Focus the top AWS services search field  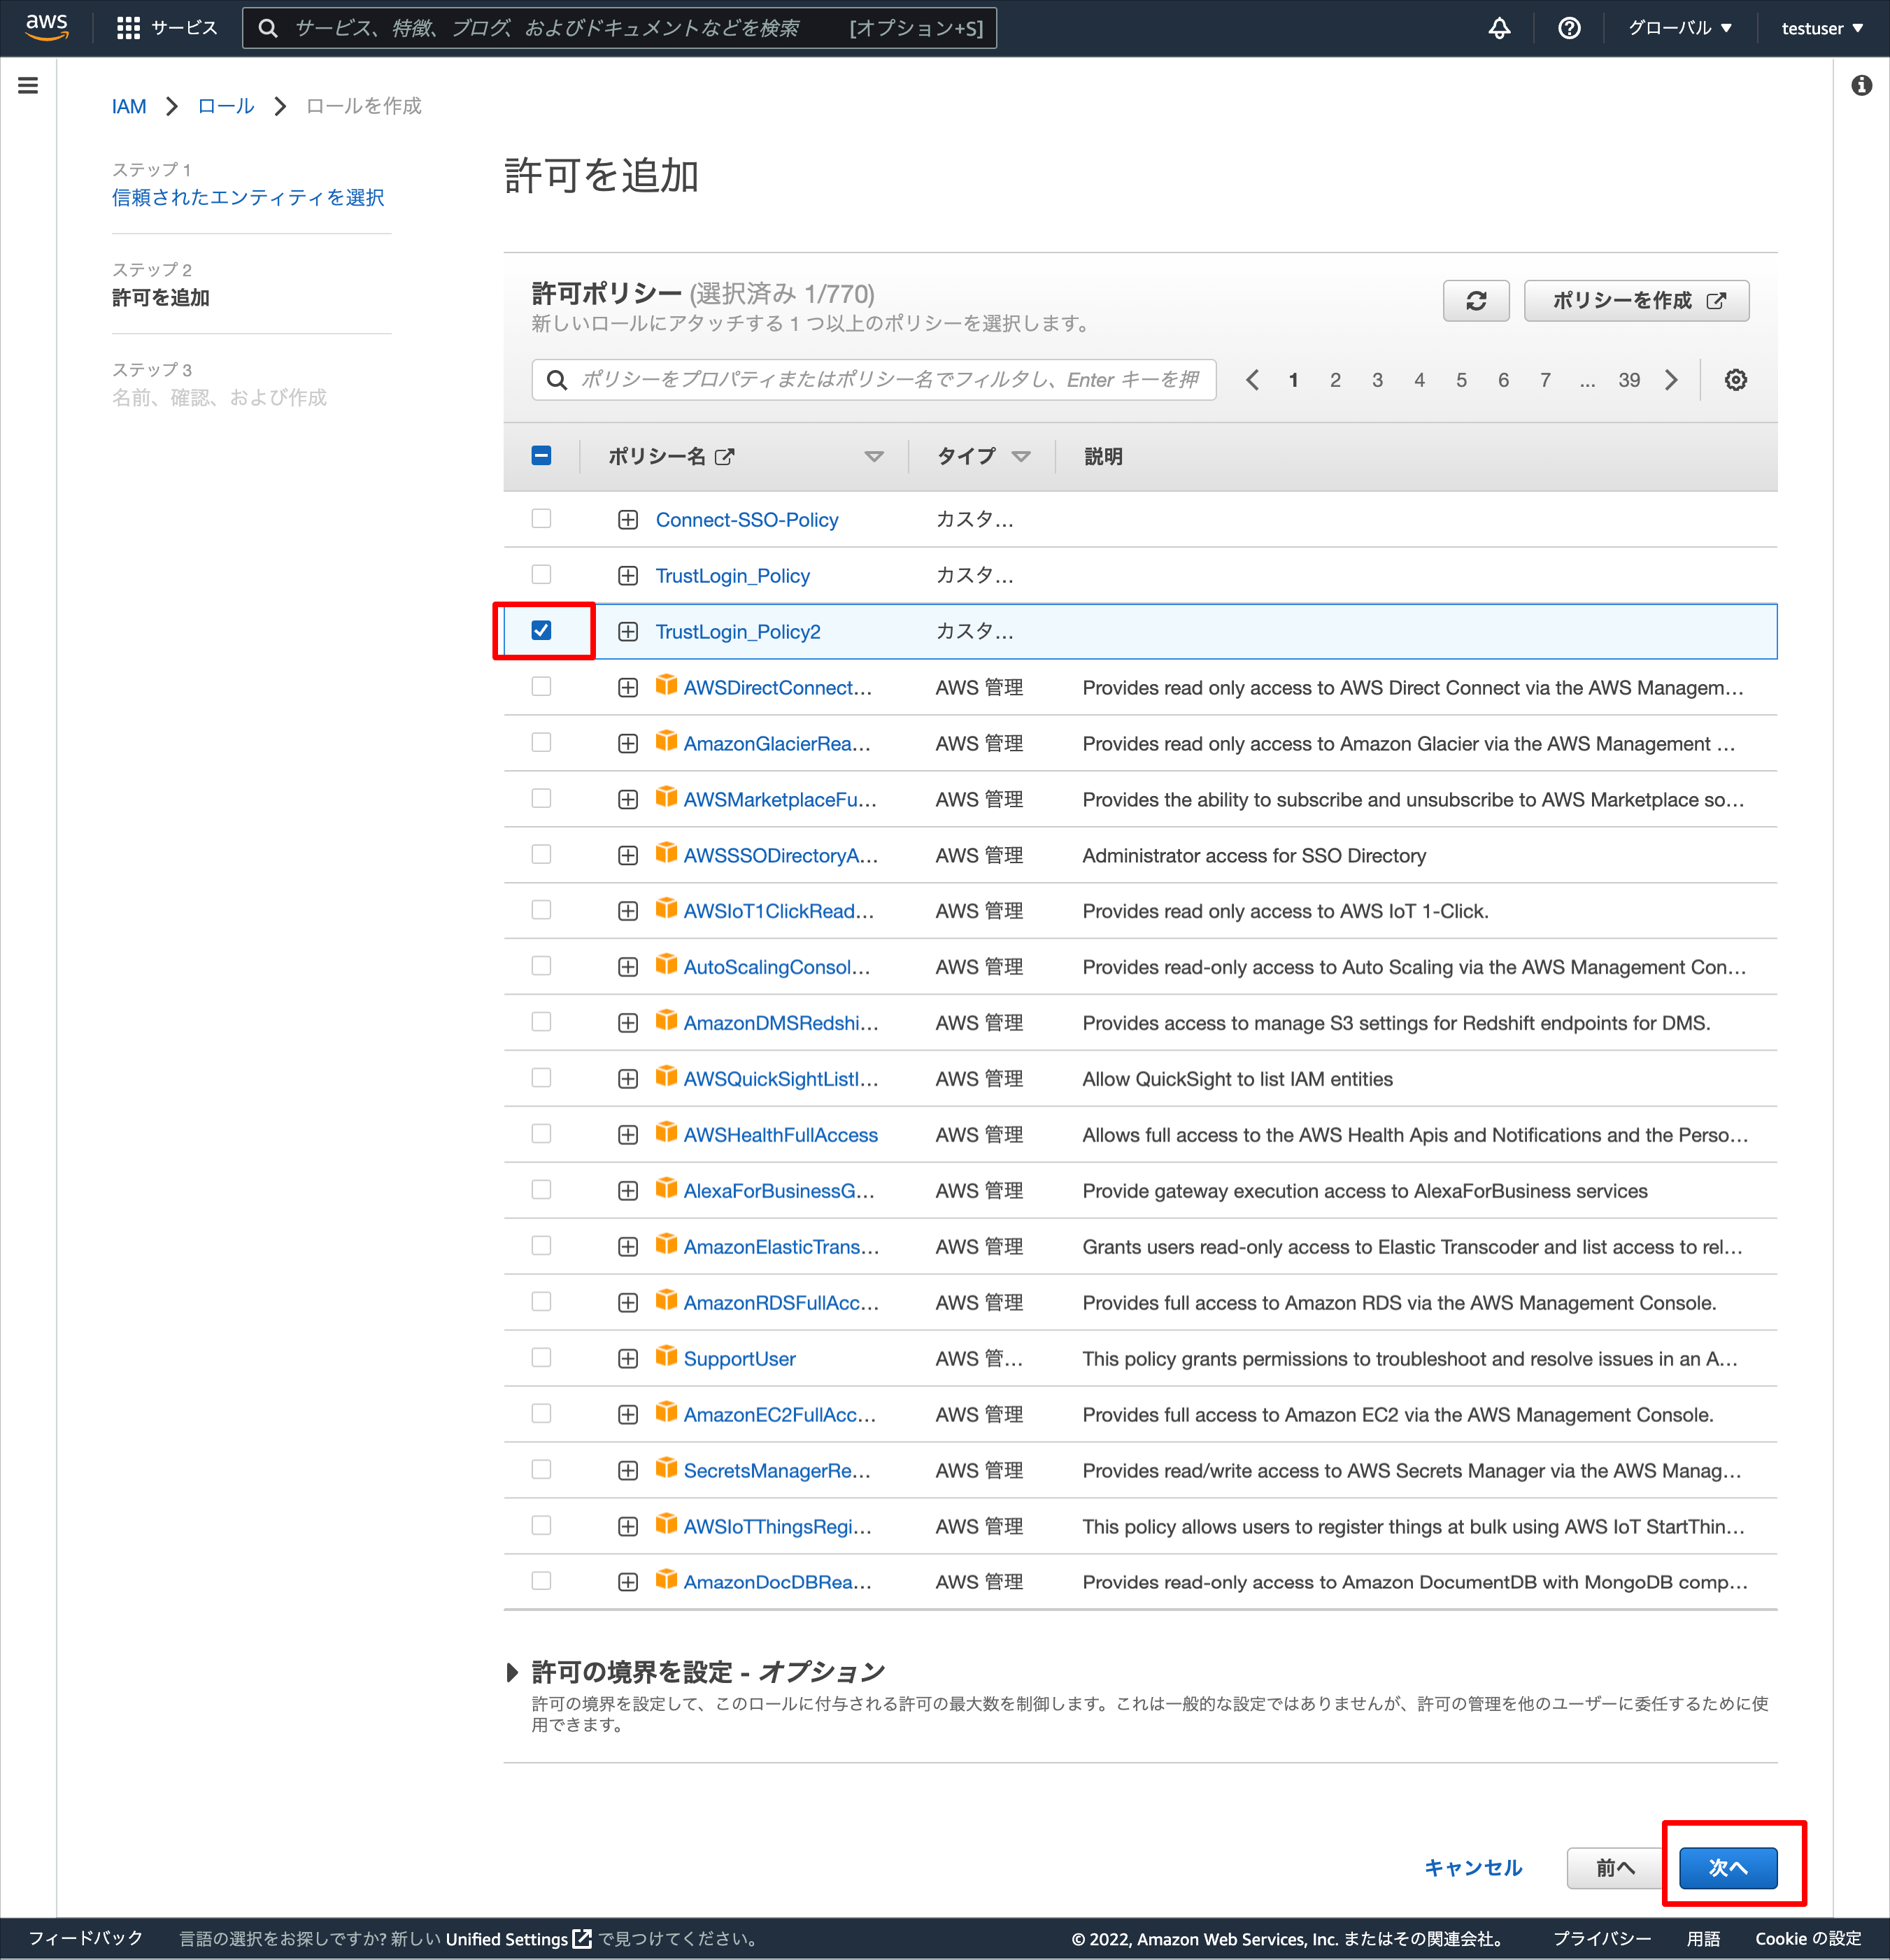tap(619, 28)
